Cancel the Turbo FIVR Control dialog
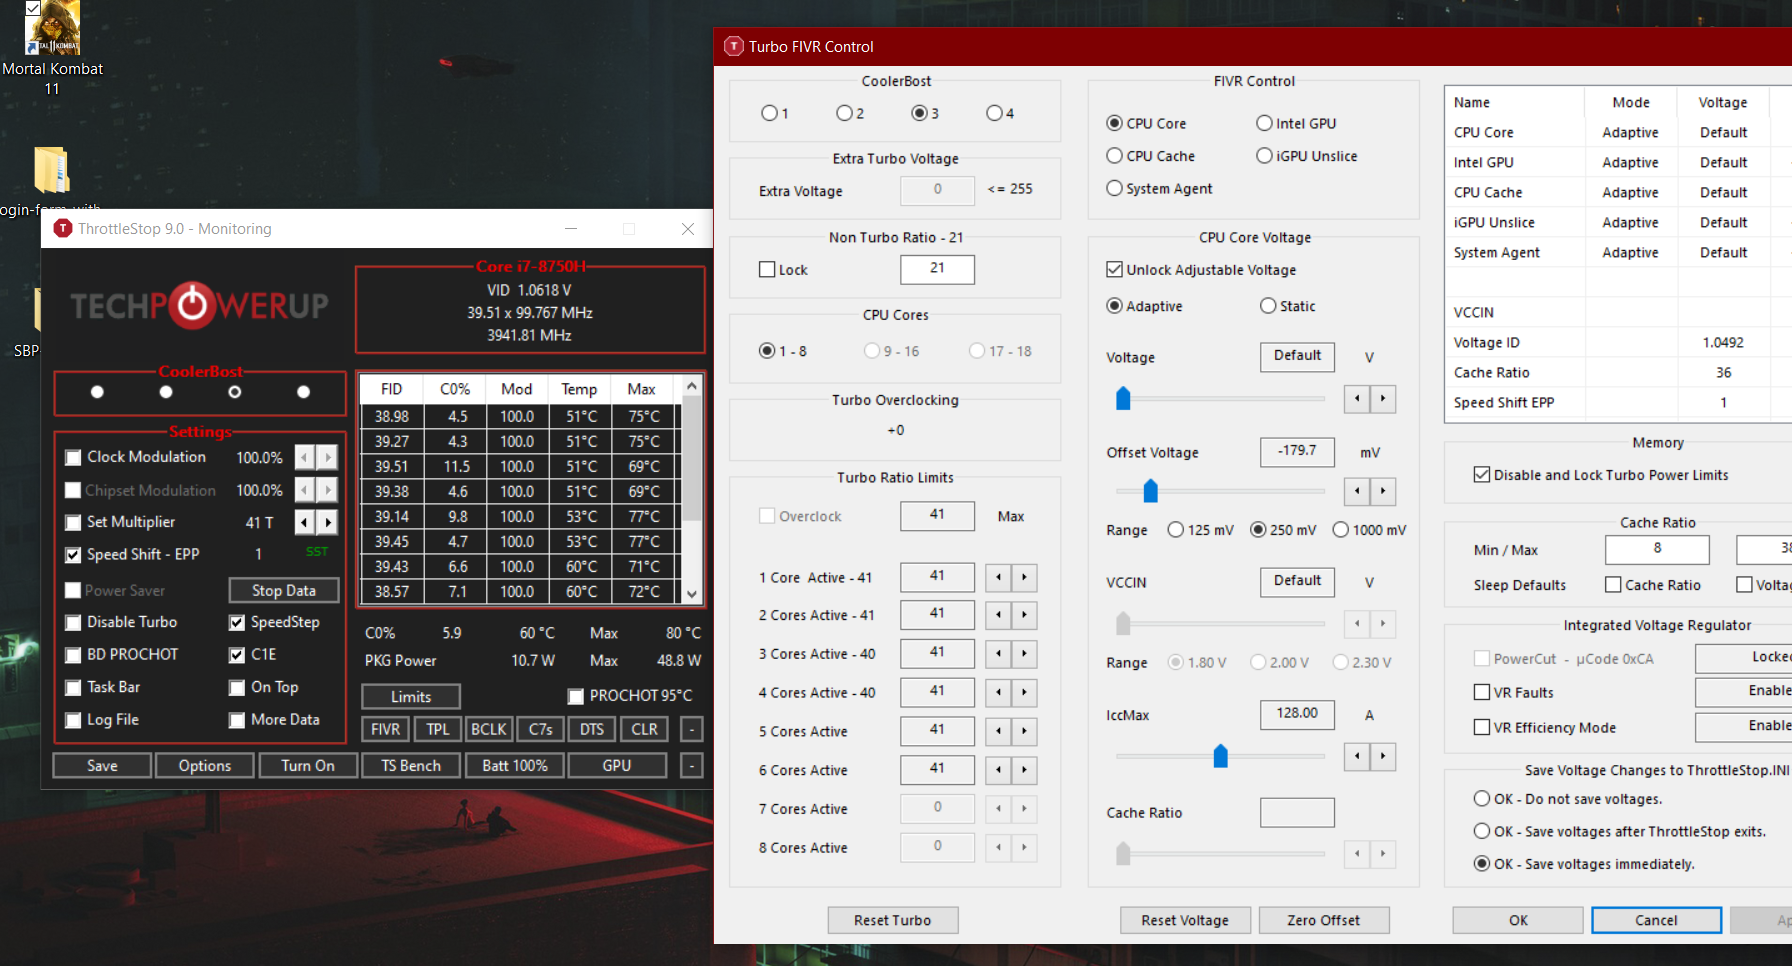 [x=1656, y=920]
